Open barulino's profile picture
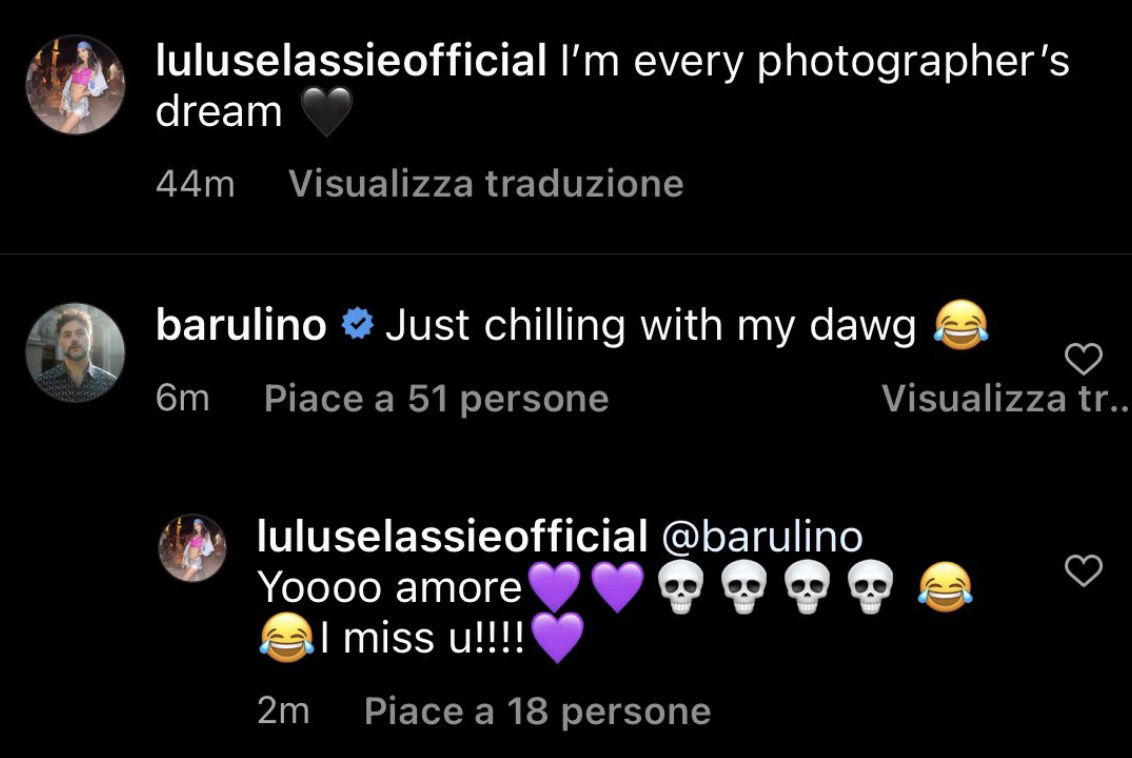This screenshot has height=758, width=1132. (76, 352)
